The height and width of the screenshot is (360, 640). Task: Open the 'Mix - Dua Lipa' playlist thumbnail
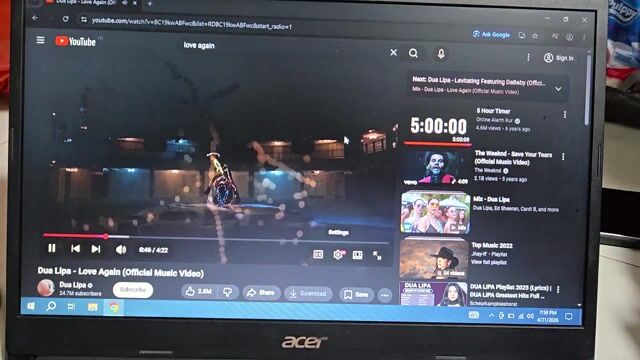(435, 212)
